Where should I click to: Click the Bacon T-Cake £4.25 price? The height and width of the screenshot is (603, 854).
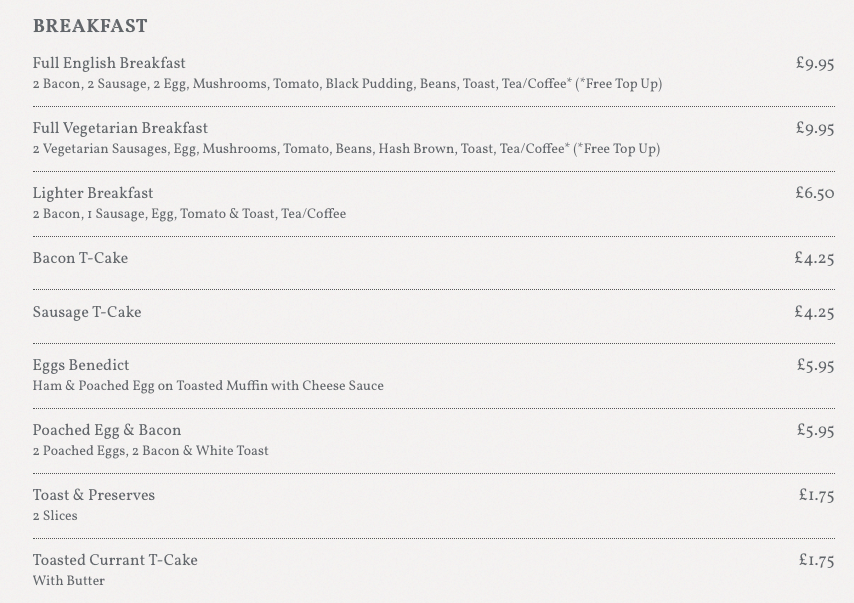814,258
